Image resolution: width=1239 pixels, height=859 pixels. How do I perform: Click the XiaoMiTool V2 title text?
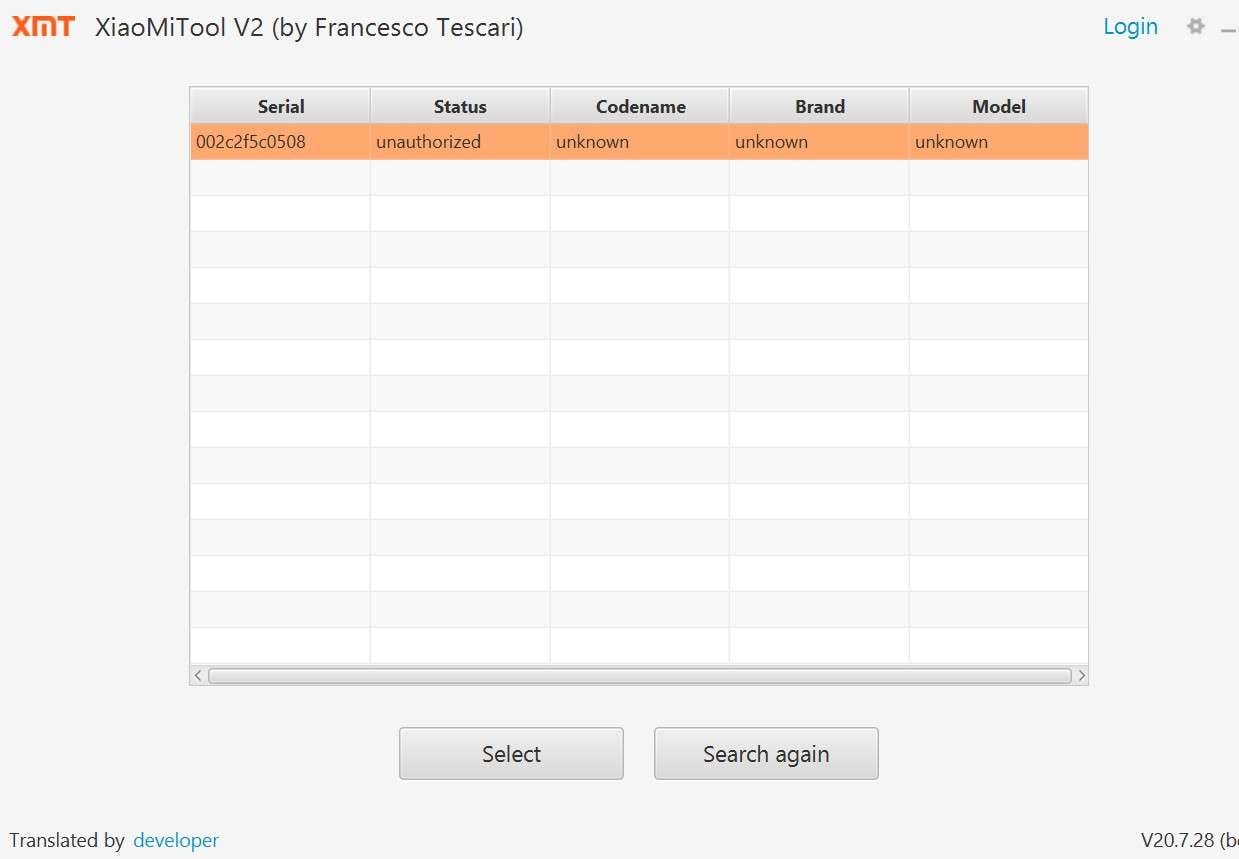pyautogui.click(x=307, y=27)
